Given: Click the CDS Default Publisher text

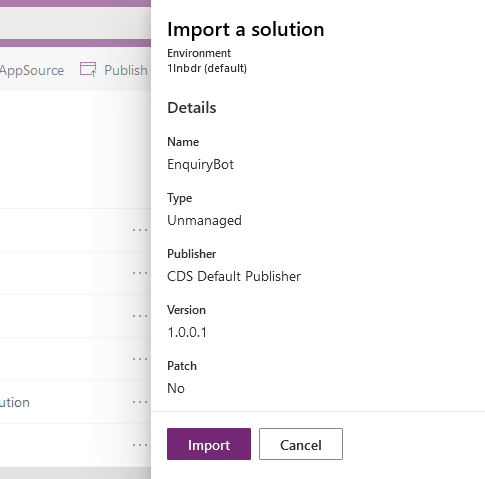Looking at the screenshot, I should pos(234,276).
